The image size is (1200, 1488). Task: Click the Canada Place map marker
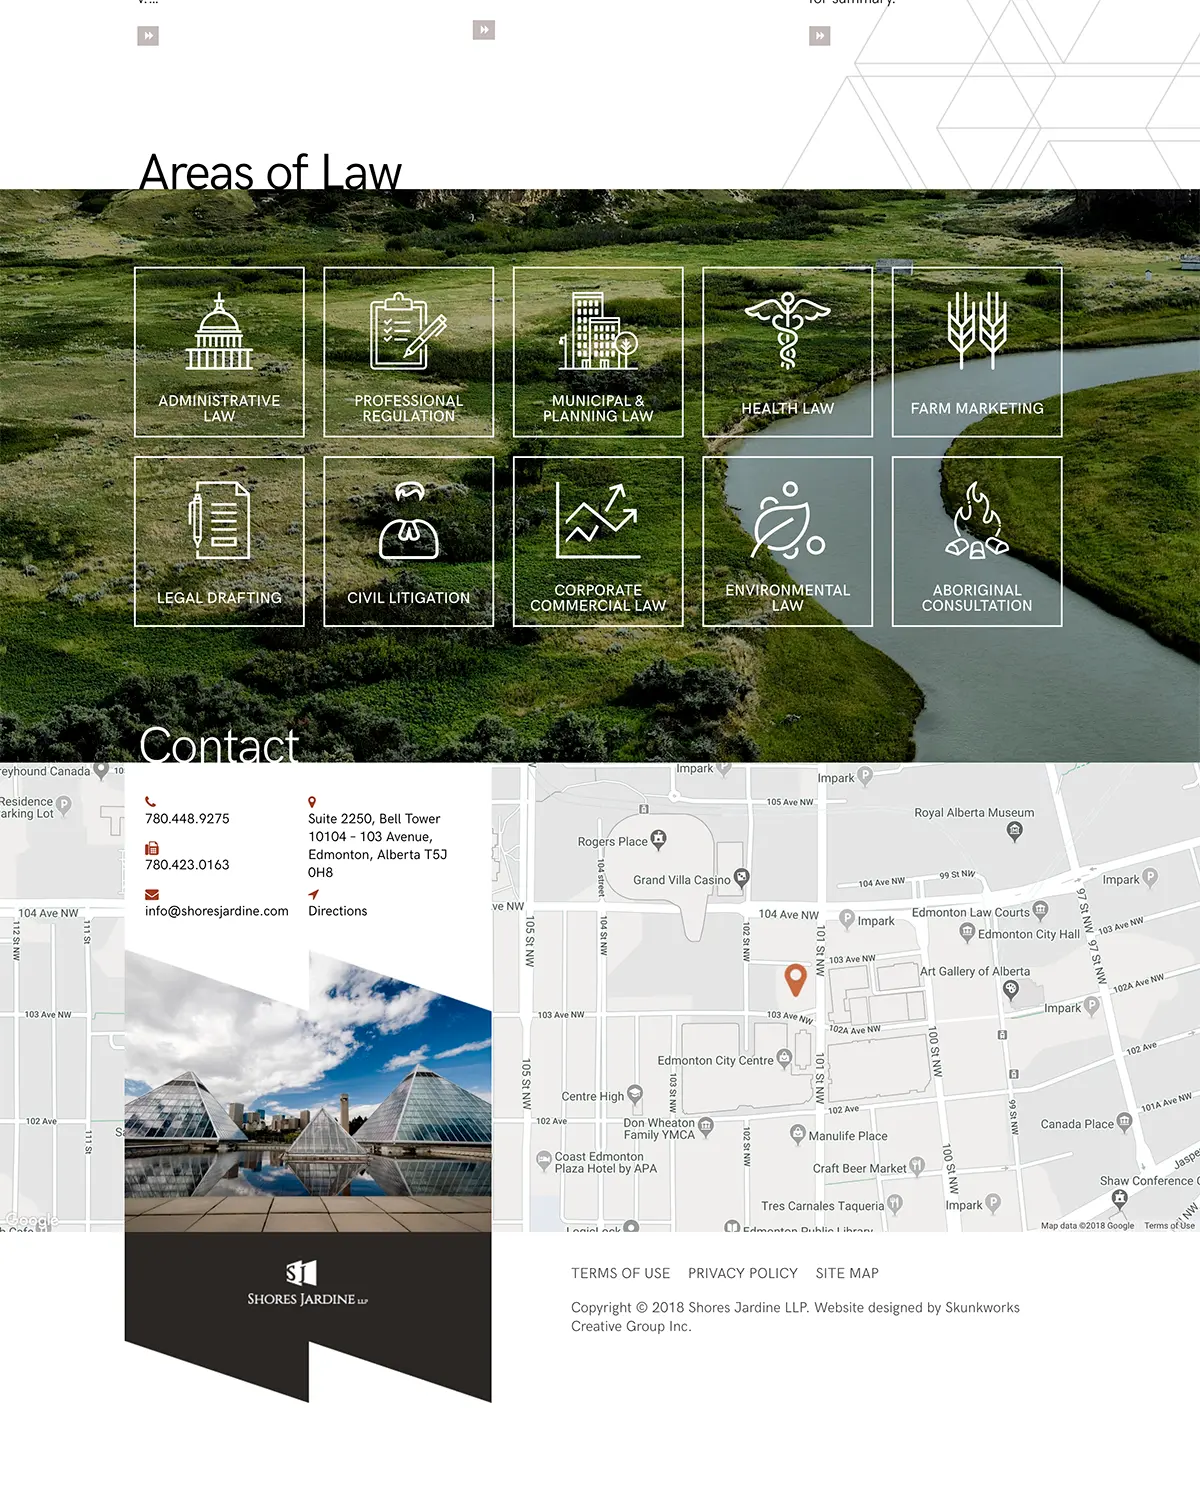pos(1124,1122)
